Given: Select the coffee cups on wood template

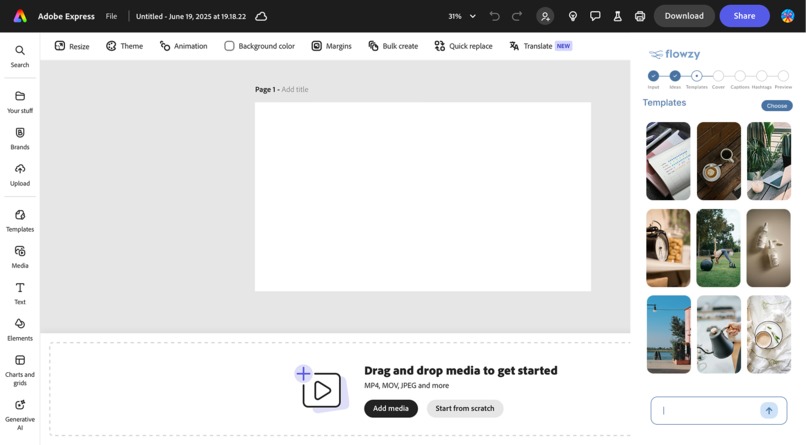Looking at the screenshot, I should pos(719,161).
